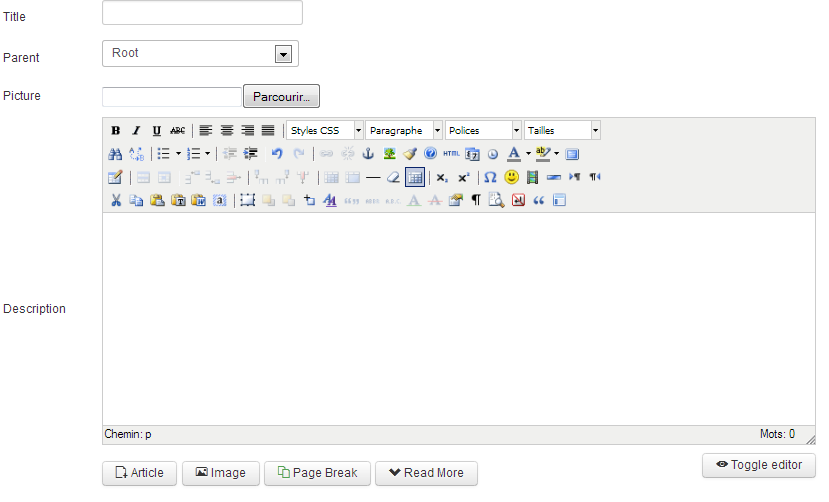Toggle bold formatting in editor toolbar
The width and height of the screenshot is (829, 502).
point(115,131)
